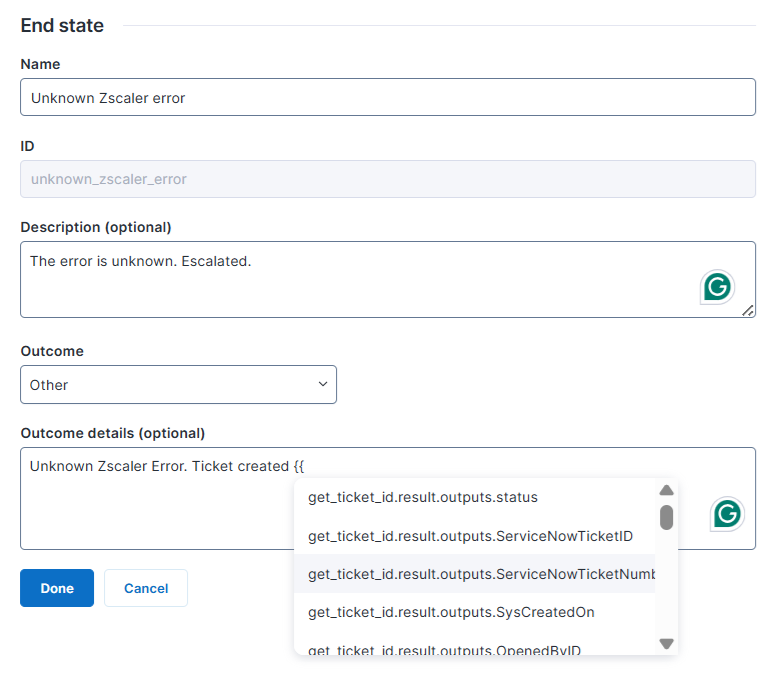This screenshot has height=687, width=773.
Task: Pick the highlighted ServiceNowTicketNumber suggestion
Action: 480,574
